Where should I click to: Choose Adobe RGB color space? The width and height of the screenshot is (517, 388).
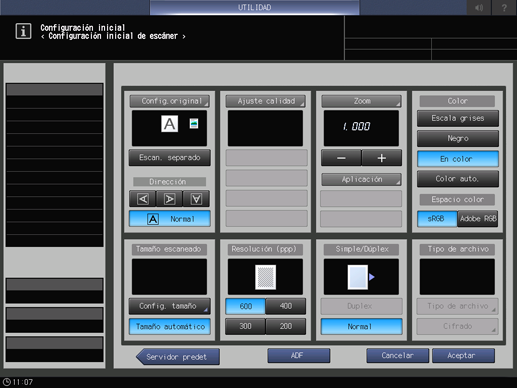coord(478,219)
